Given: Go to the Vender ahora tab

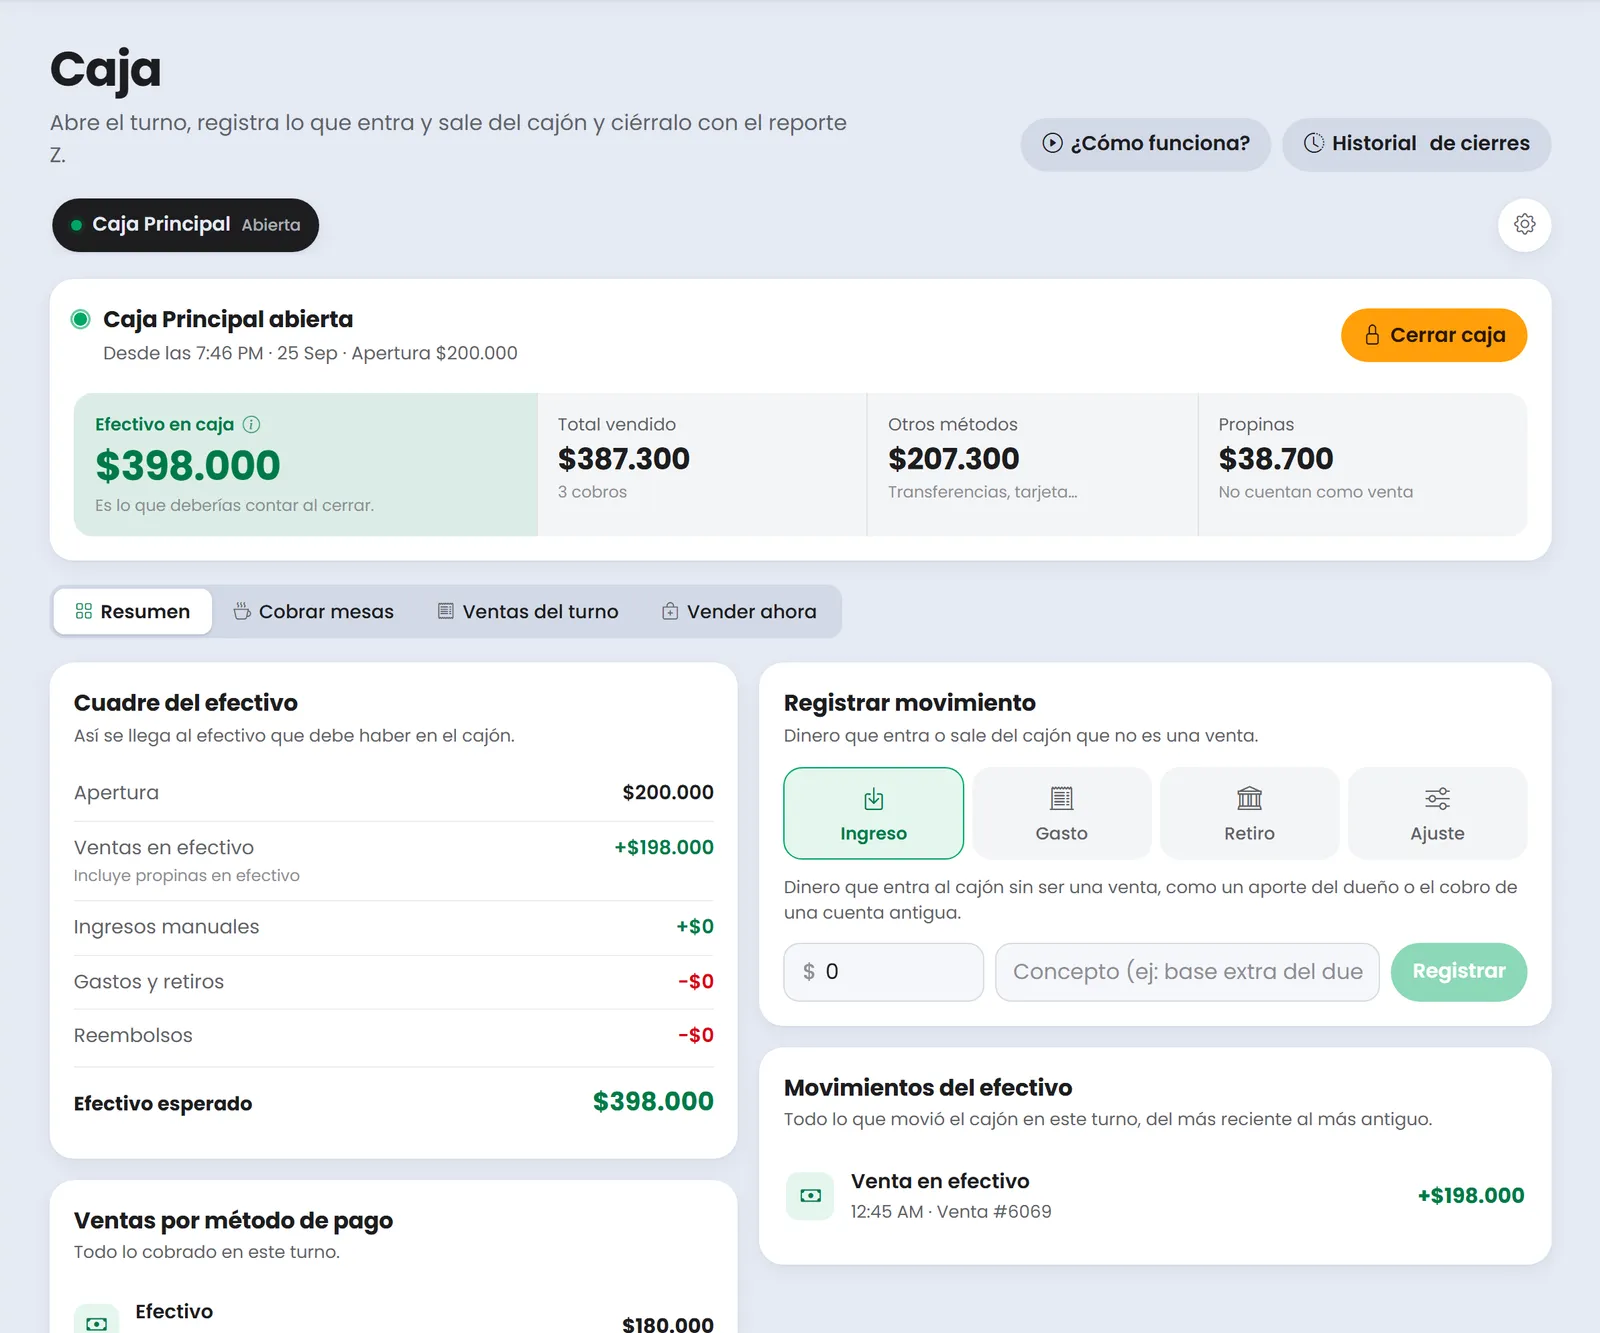Looking at the screenshot, I should pos(739,611).
